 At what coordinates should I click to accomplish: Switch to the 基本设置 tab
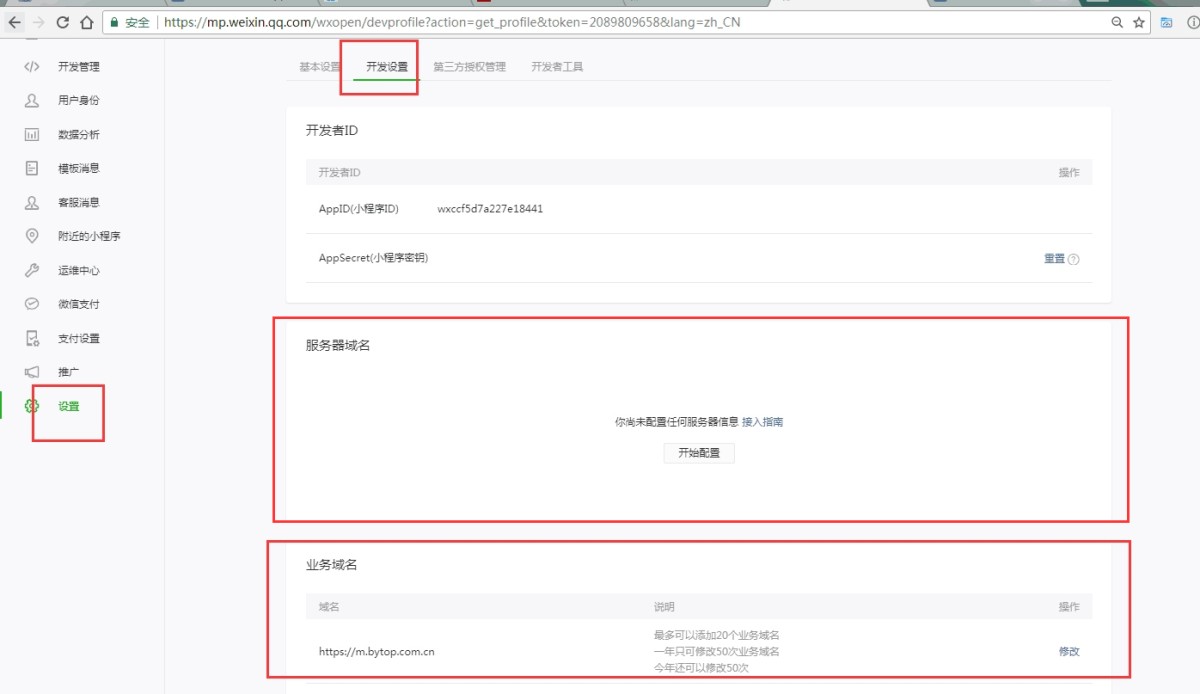(x=320, y=67)
